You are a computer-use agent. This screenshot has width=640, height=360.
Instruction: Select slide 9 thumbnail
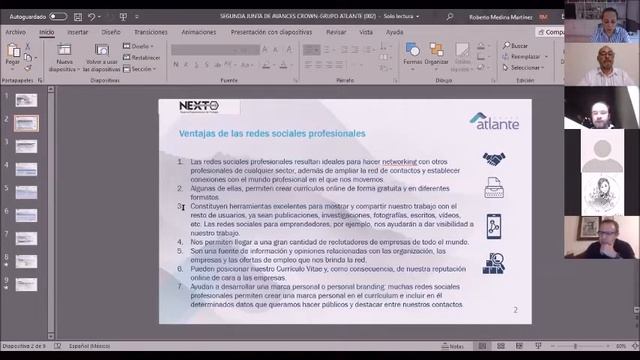pyautogui.click(x=26, y=284)
